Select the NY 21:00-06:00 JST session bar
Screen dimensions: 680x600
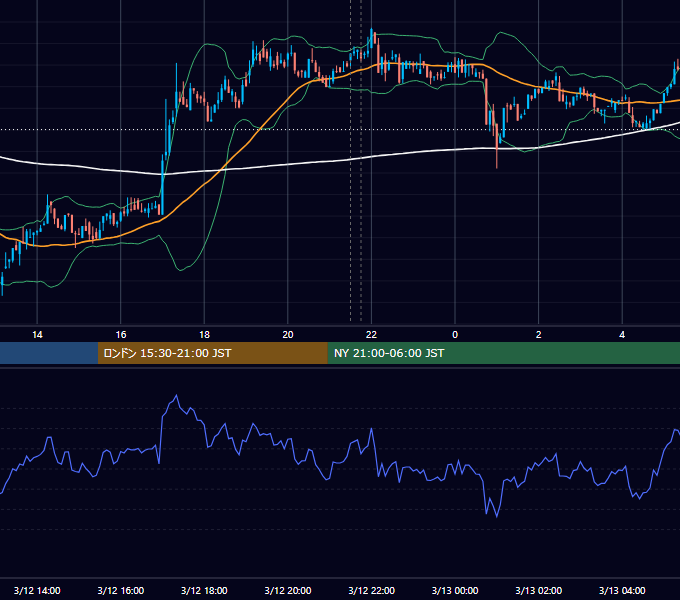(x=503, y=353)
